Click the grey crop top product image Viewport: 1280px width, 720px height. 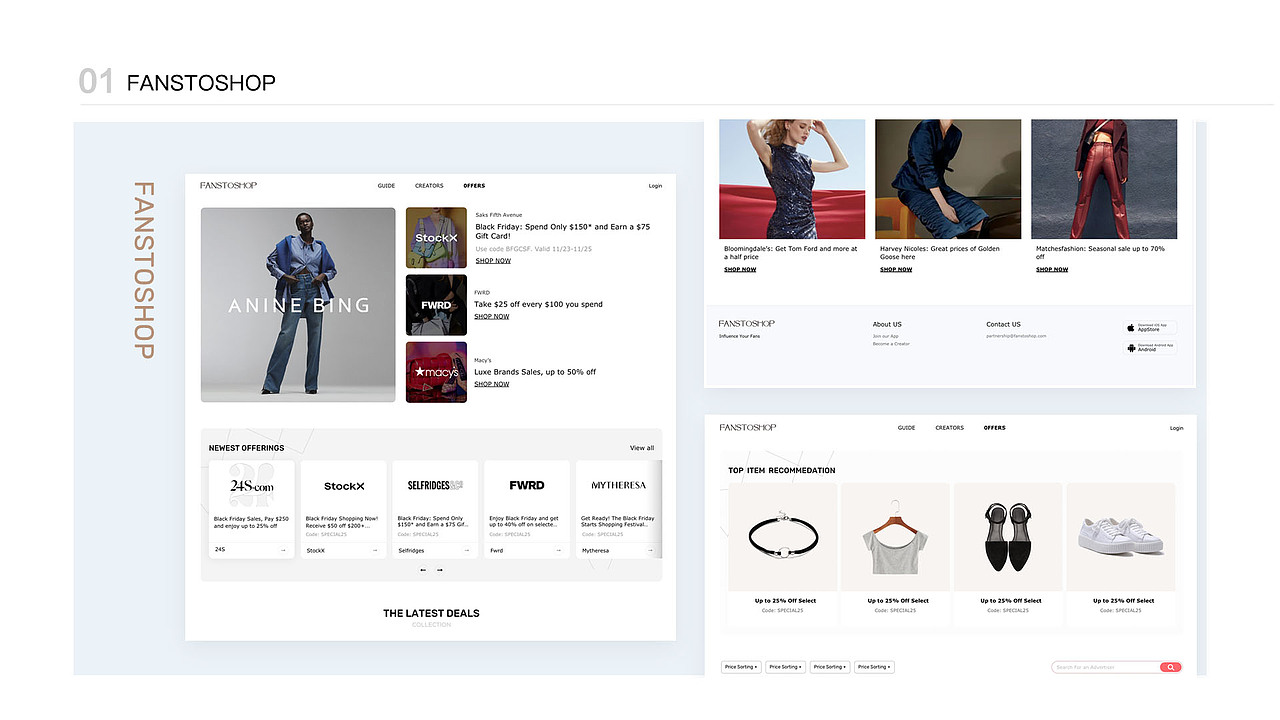[x=895, y=535]
